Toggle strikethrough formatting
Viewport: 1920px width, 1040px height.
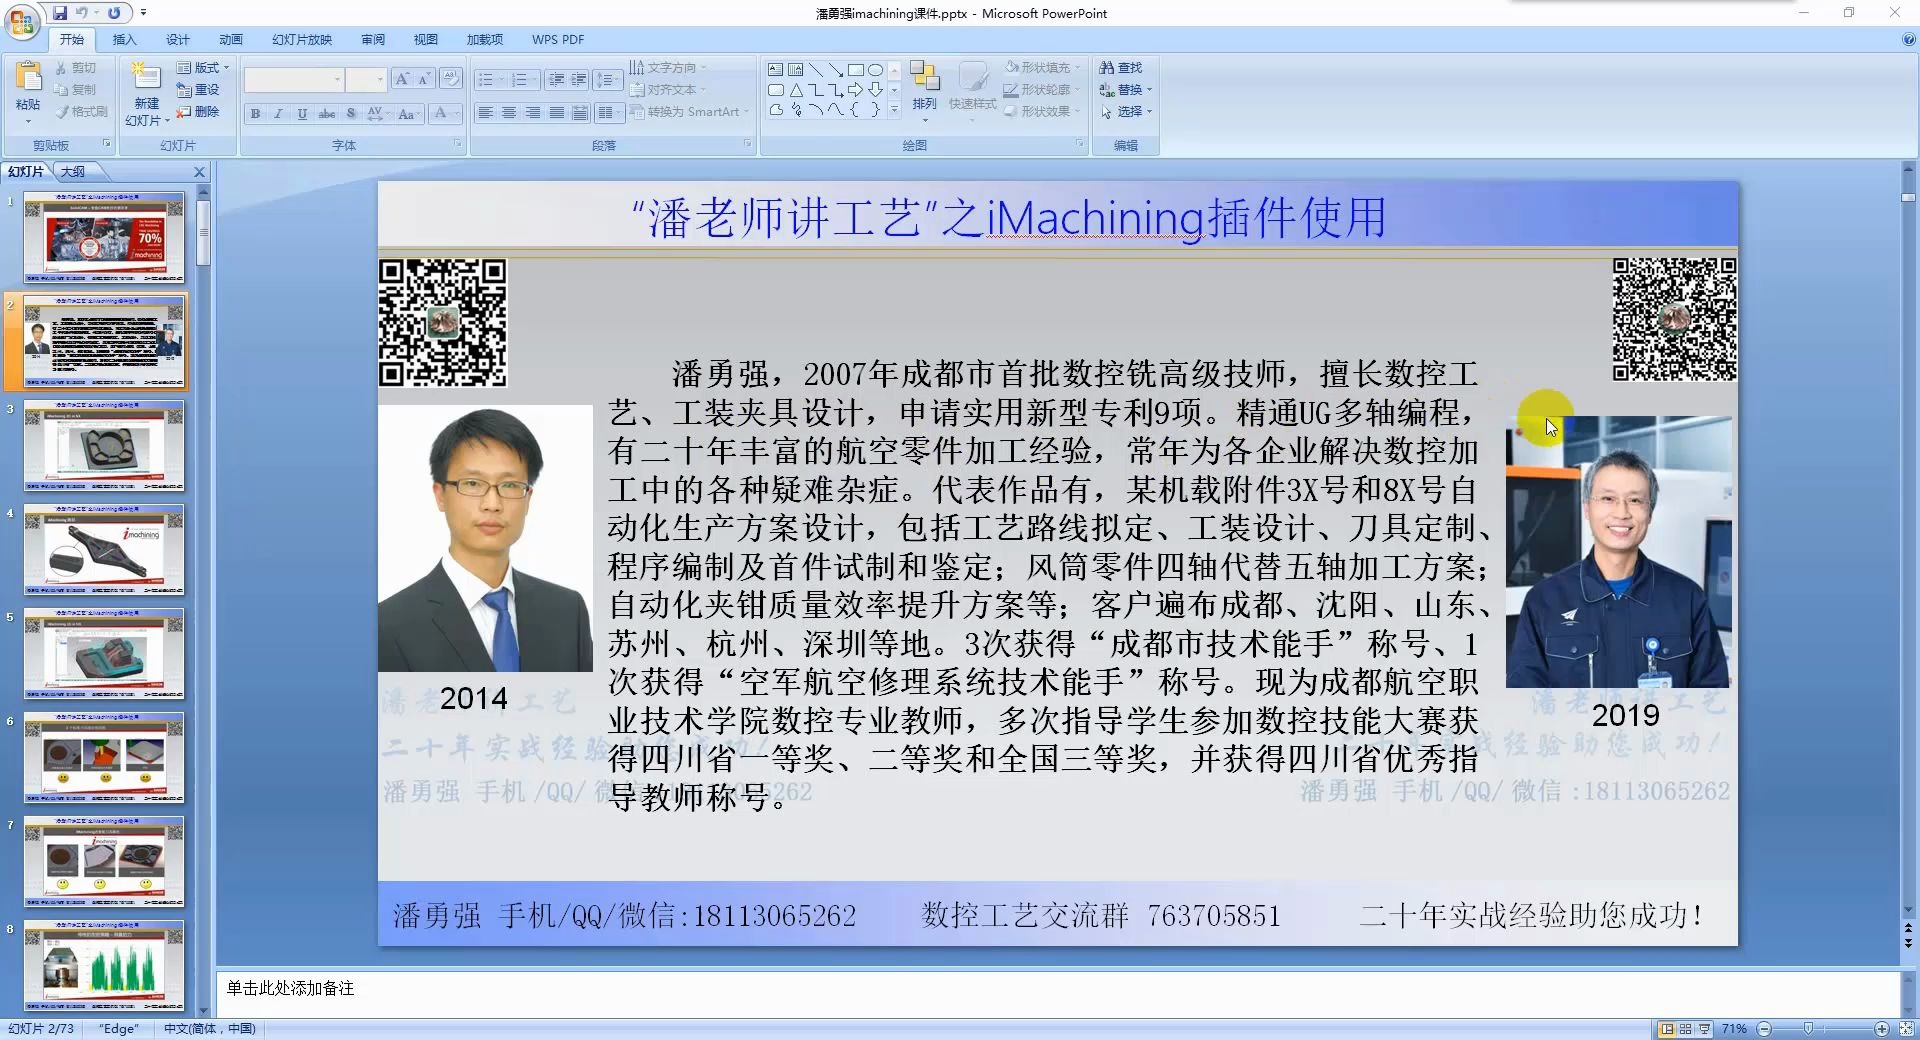[327, 113]
